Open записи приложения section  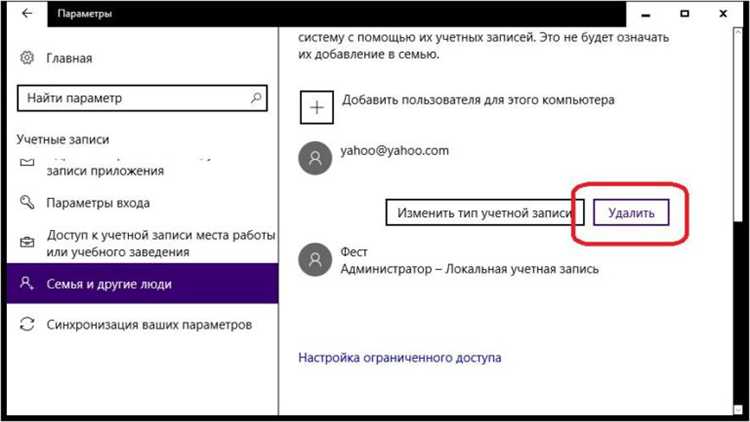click(105, 171)
